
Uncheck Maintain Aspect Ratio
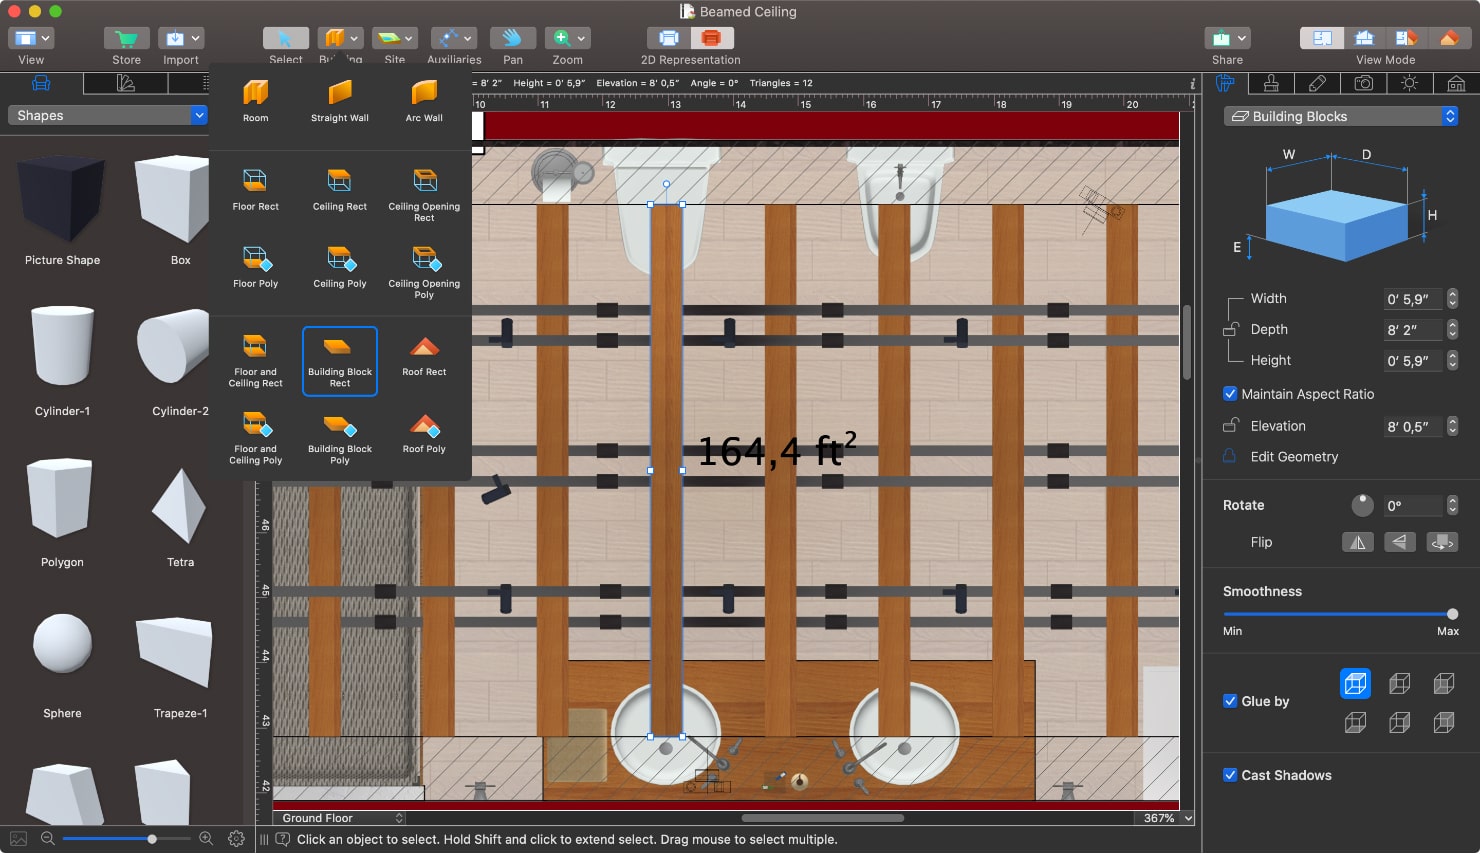[1230, 394]
